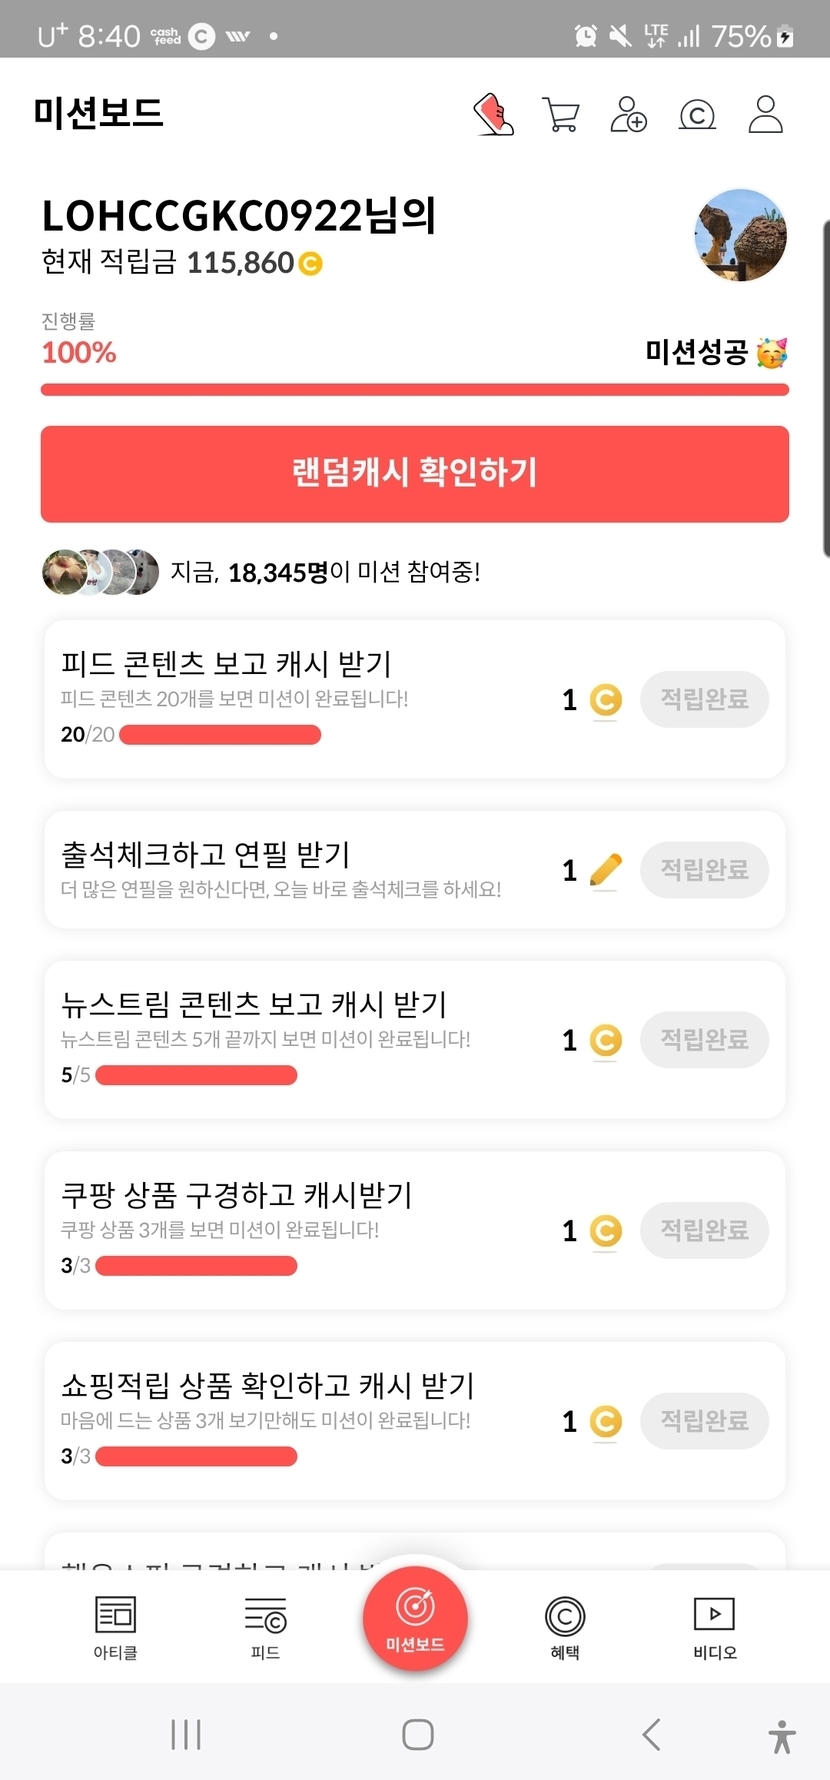Tap 적립완료 on the attendance check mission
The image size is (830, 1780).
[704, 869]
